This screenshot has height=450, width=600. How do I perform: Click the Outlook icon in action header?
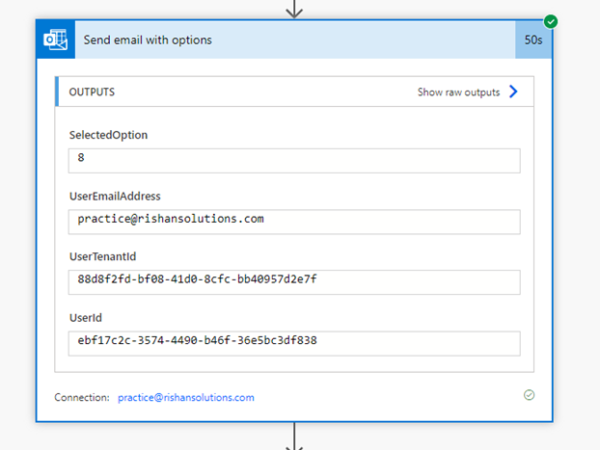(x=54, y=40)
